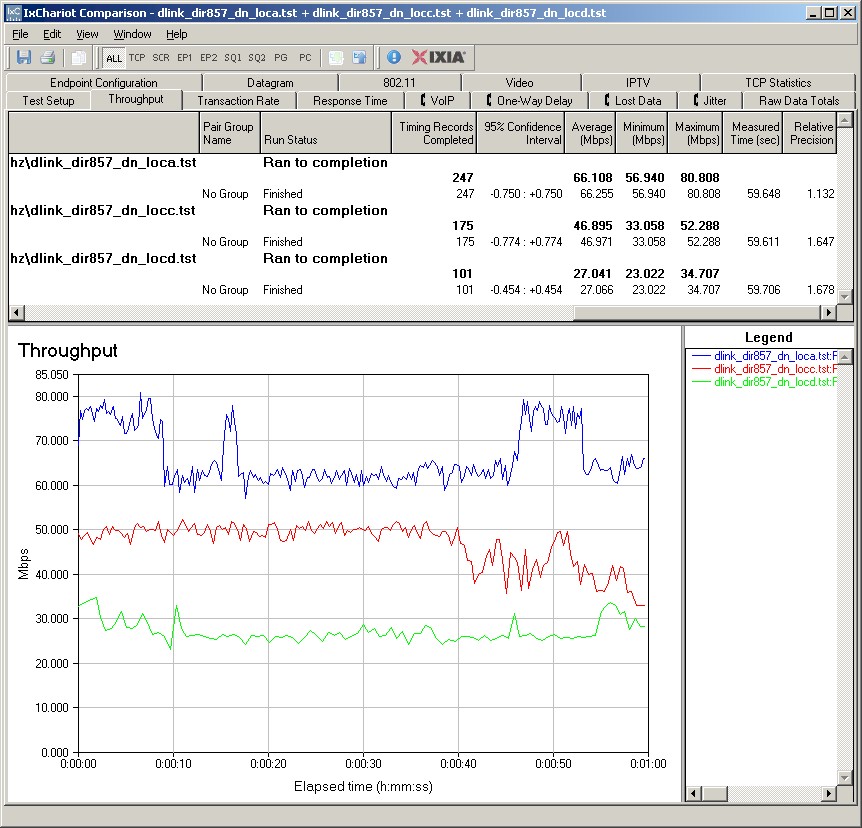Image resolution: width=862 pixels, height=828 pixels.
Task: Click the Pair Group Name column header
Action: tap(229, 133)
